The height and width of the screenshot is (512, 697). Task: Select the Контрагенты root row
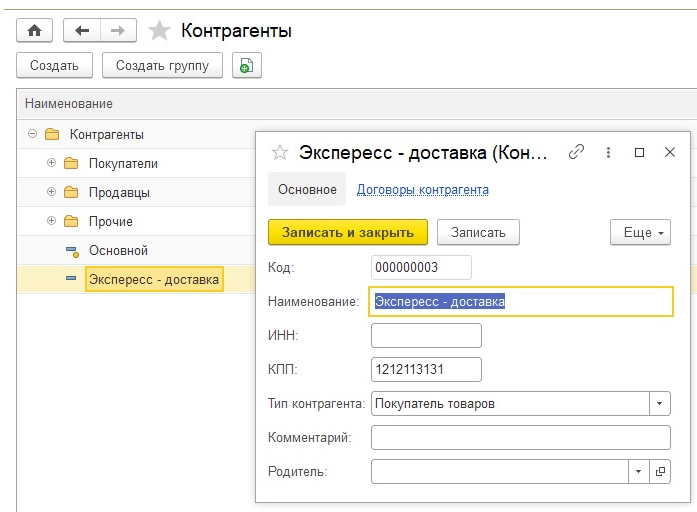pyautogui.click(x=136, y=134)
